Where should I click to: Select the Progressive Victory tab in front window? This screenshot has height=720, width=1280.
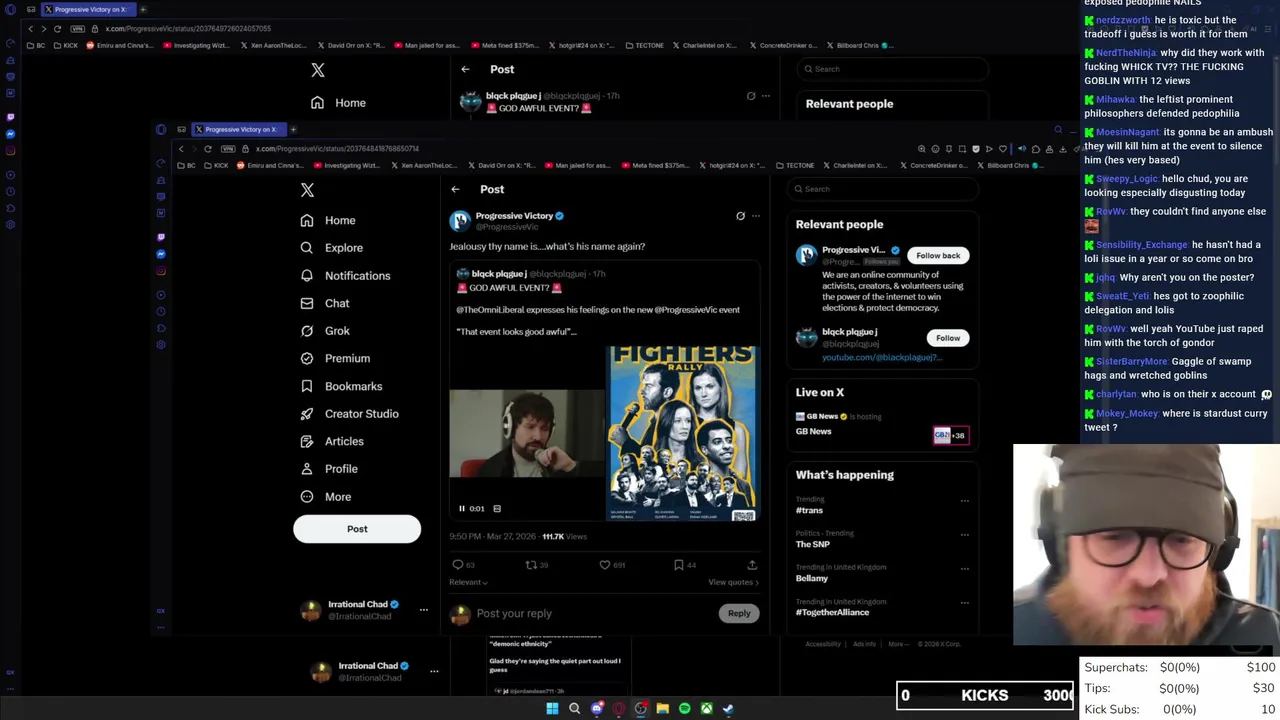pos(237,129)
